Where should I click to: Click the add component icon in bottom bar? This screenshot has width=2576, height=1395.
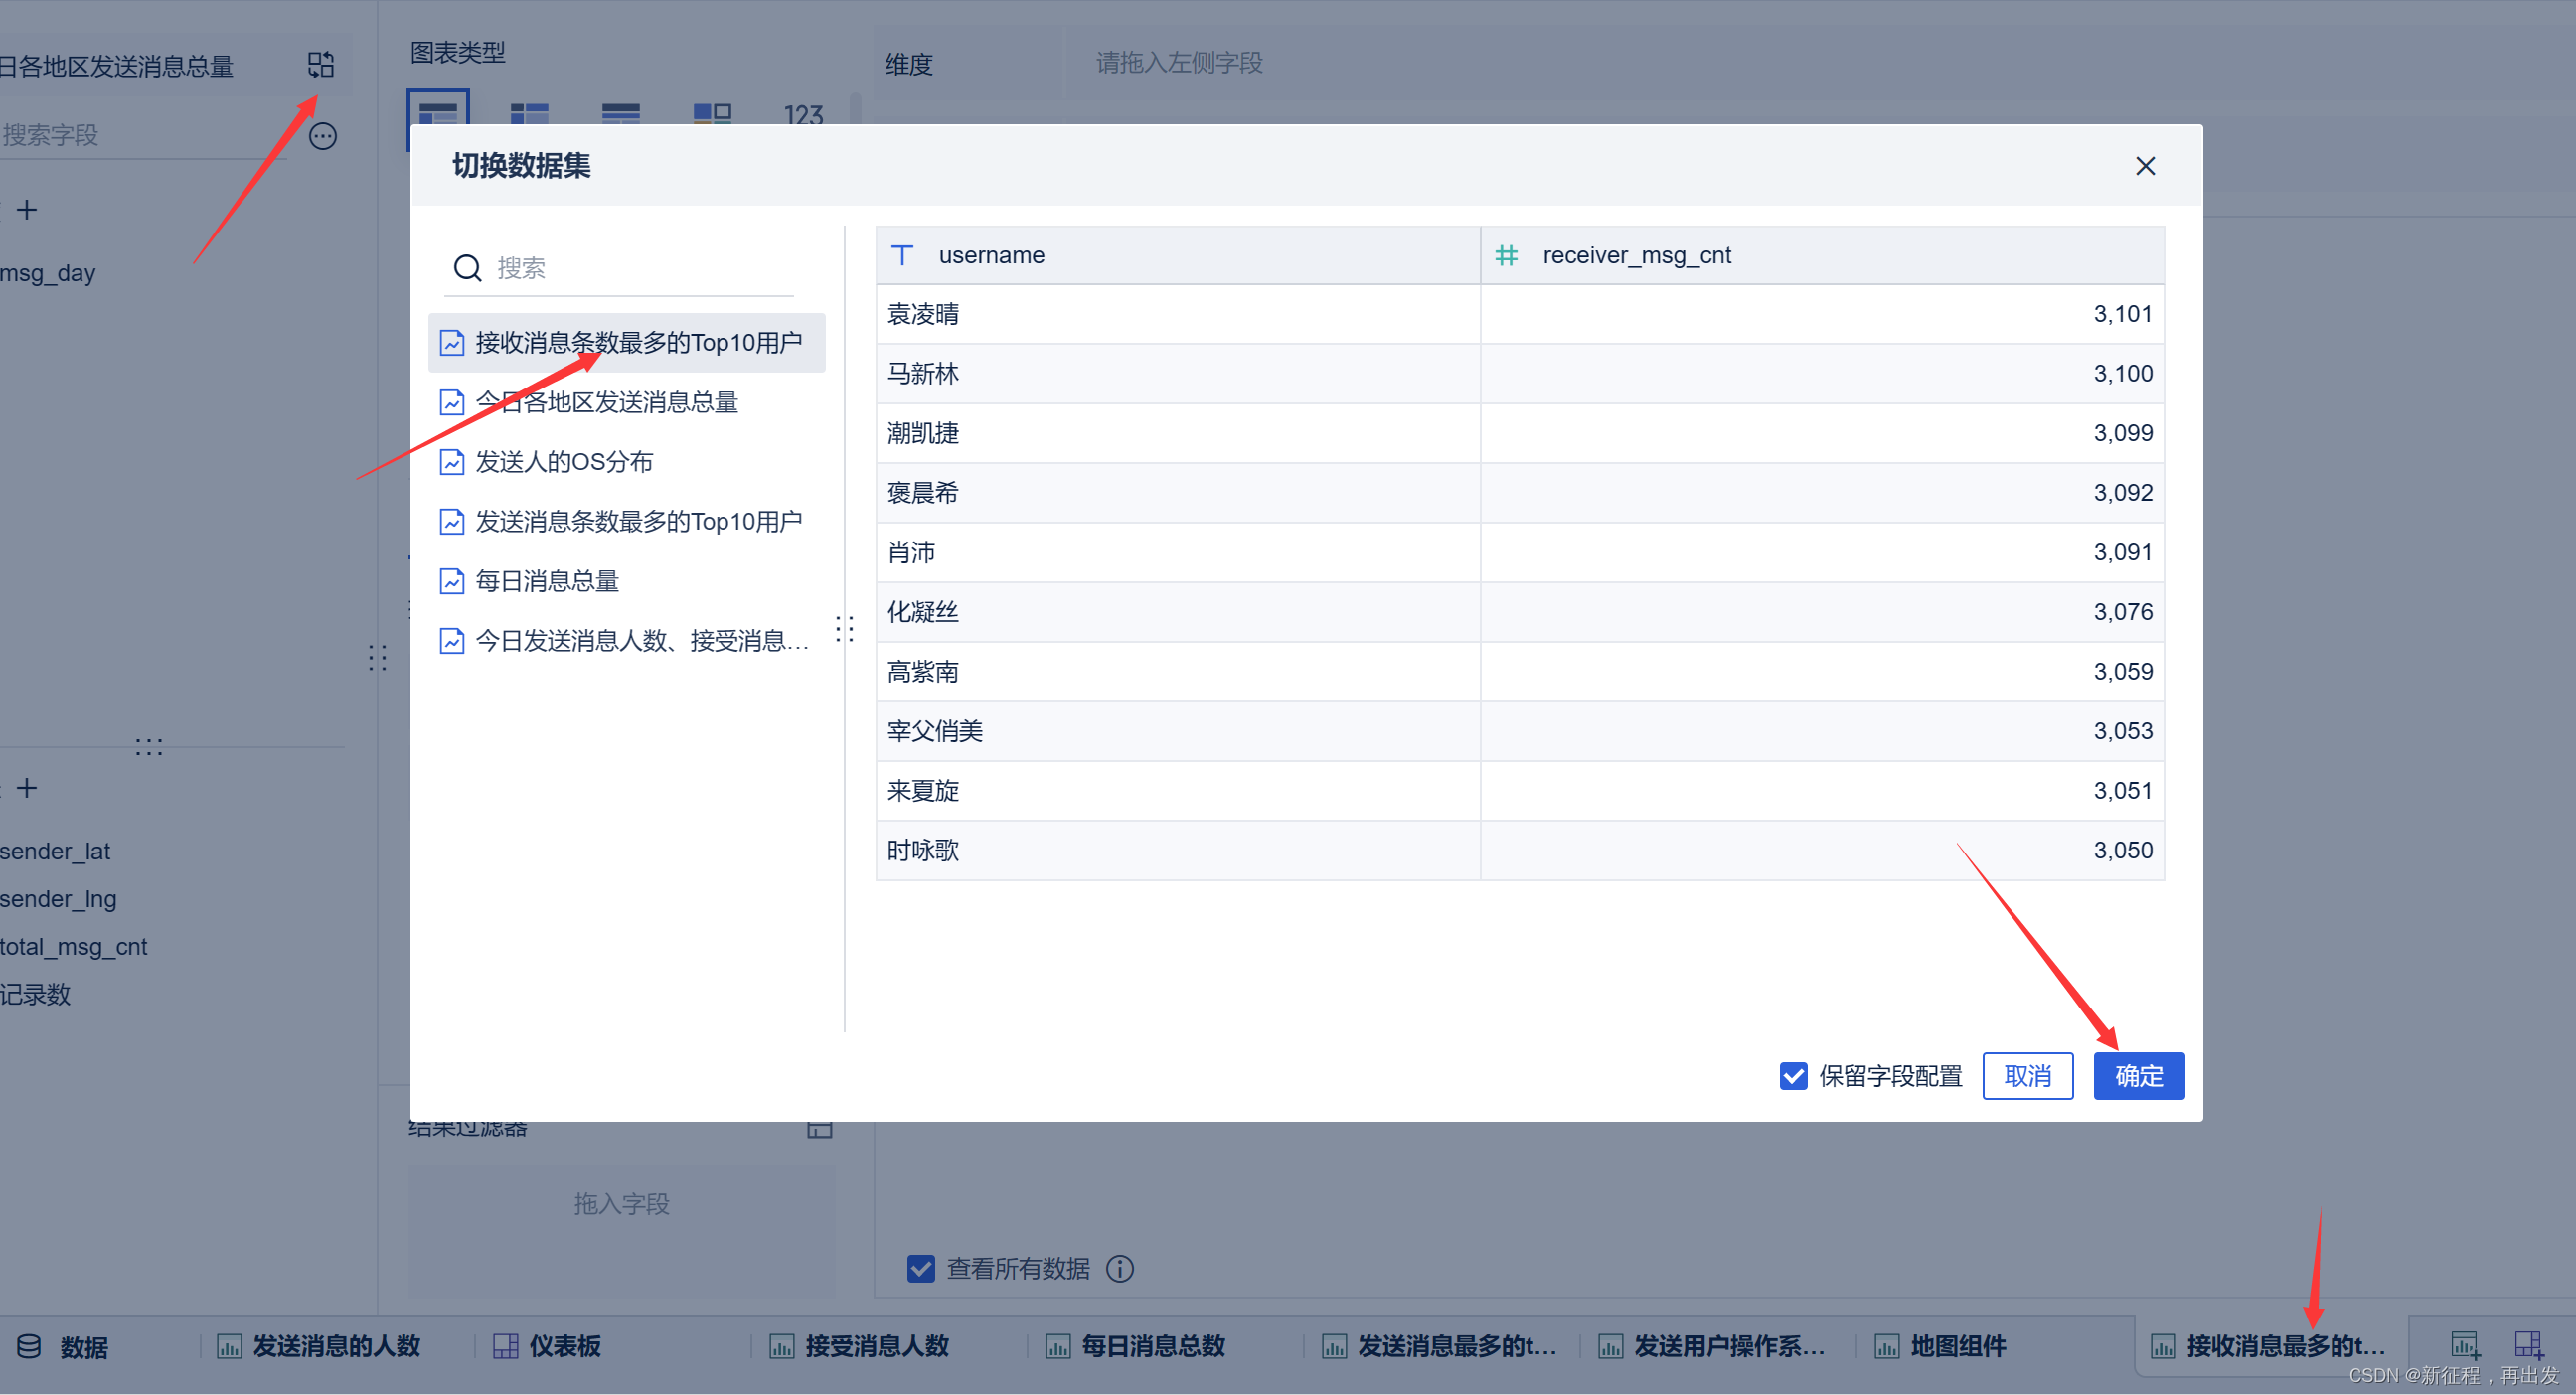pos(2465,1346)
